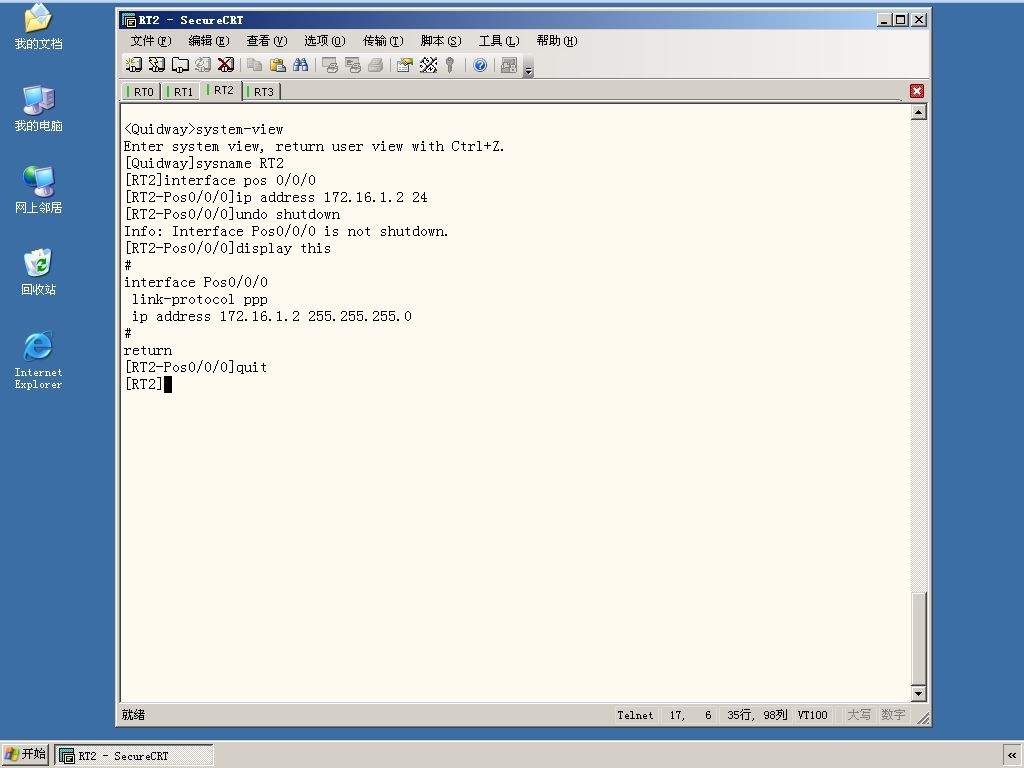Viewport: 1024px width, 768px height.
Task: Click the SecureCRT title bar icon
Action: (129, 20)
